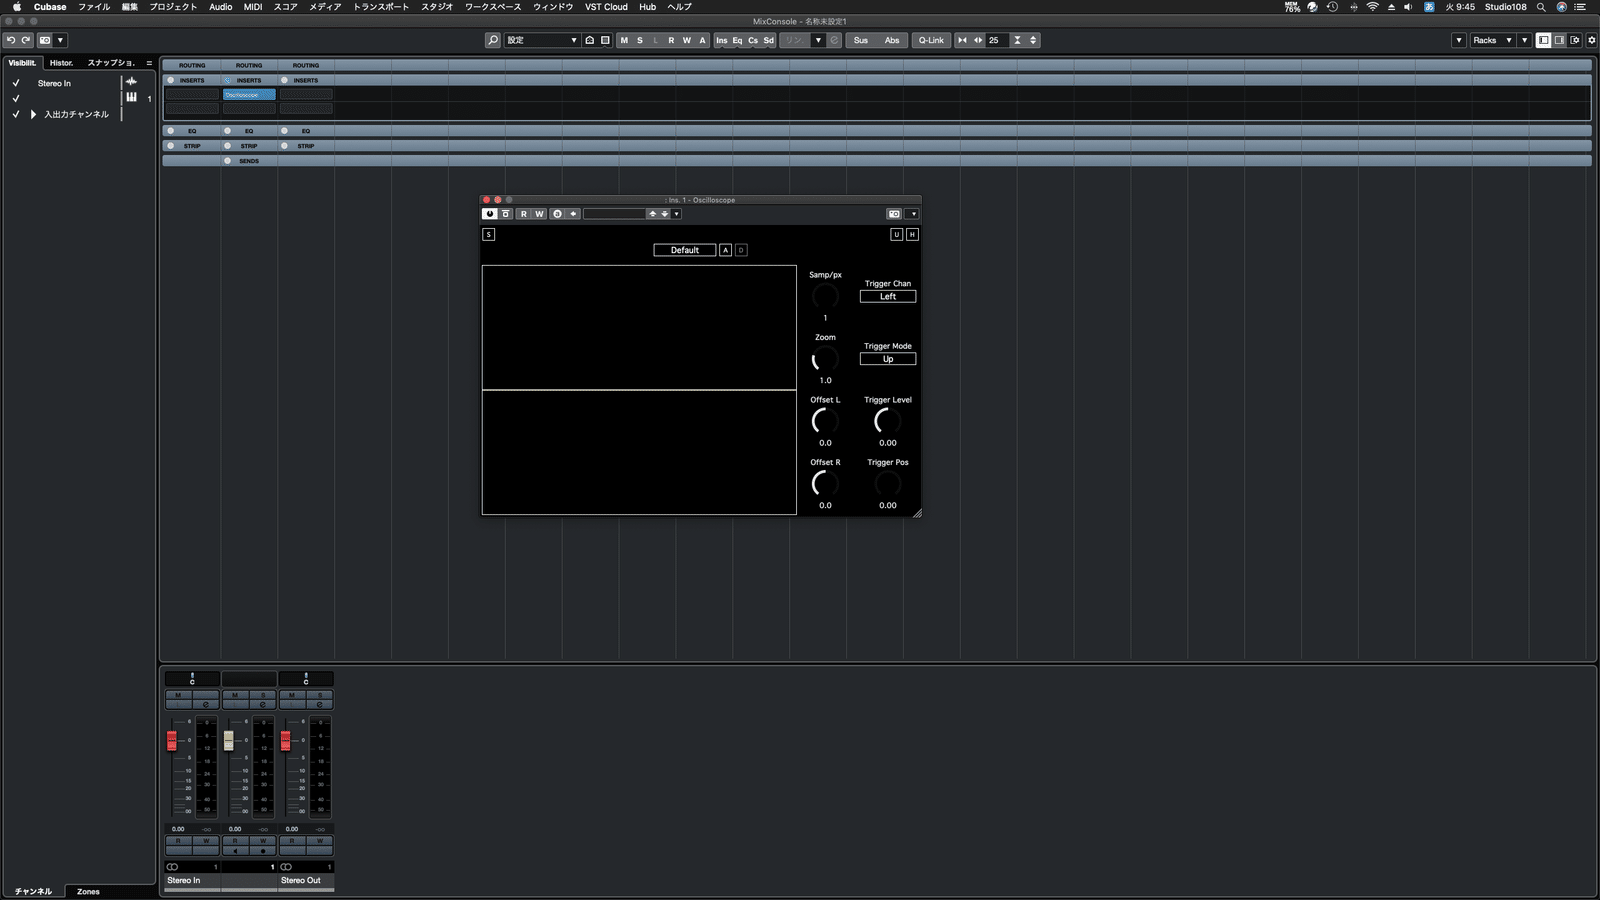The image size is (1600, 900).
Task: Disable all solo states with toolbar S
Action: [x=640, y=40]
